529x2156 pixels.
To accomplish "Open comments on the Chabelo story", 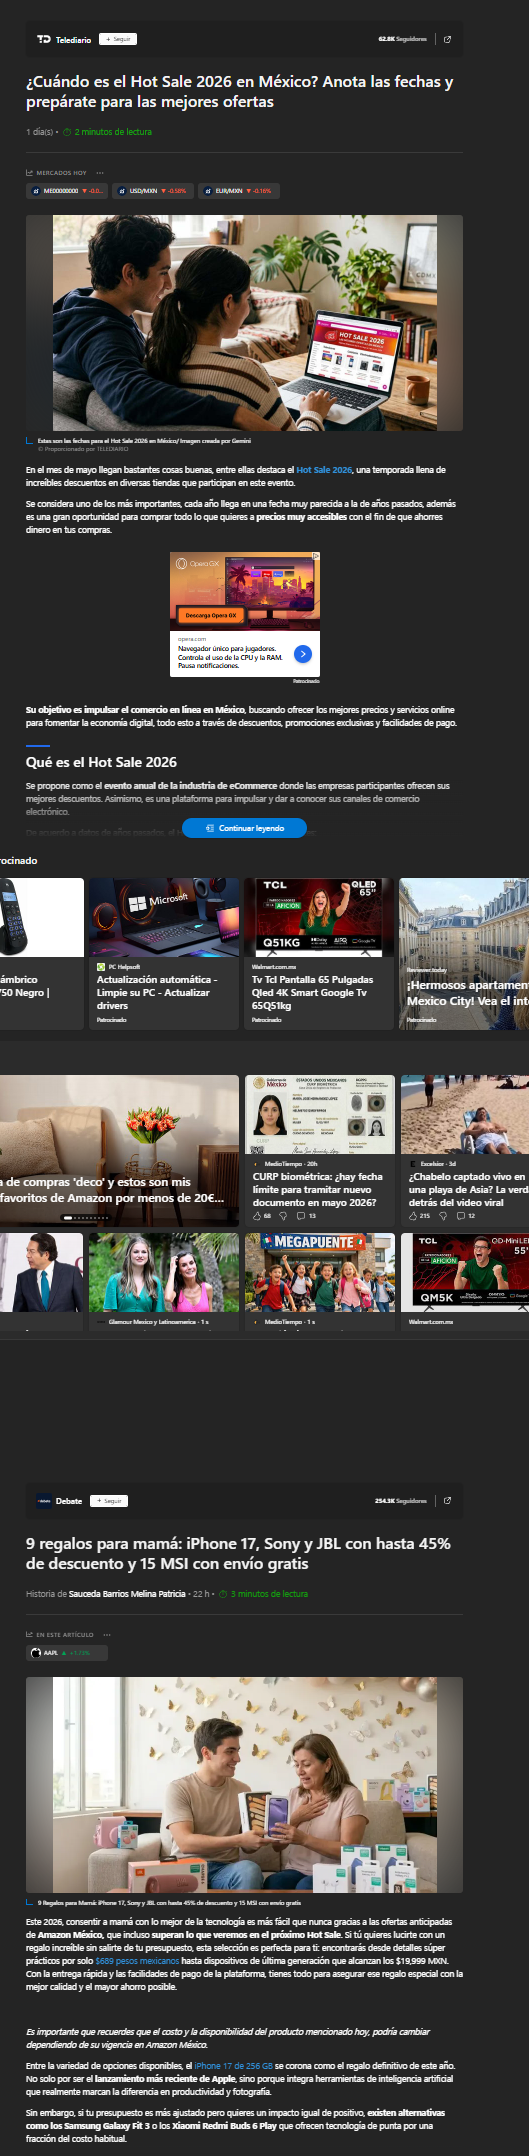I will [x=465, y=1216].
